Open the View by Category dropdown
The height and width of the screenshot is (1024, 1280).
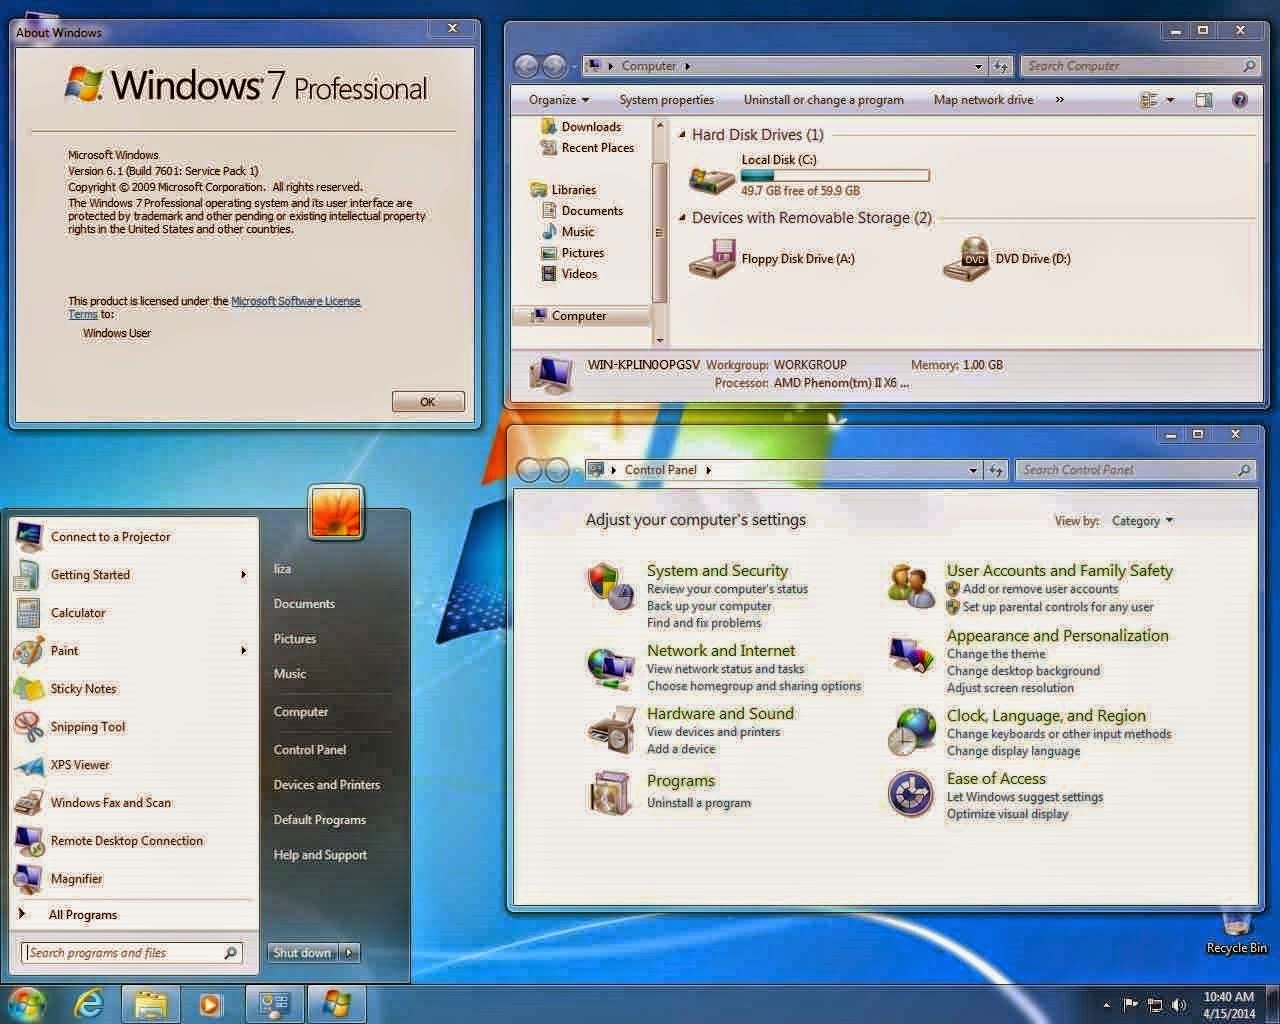click(1142, 521)
